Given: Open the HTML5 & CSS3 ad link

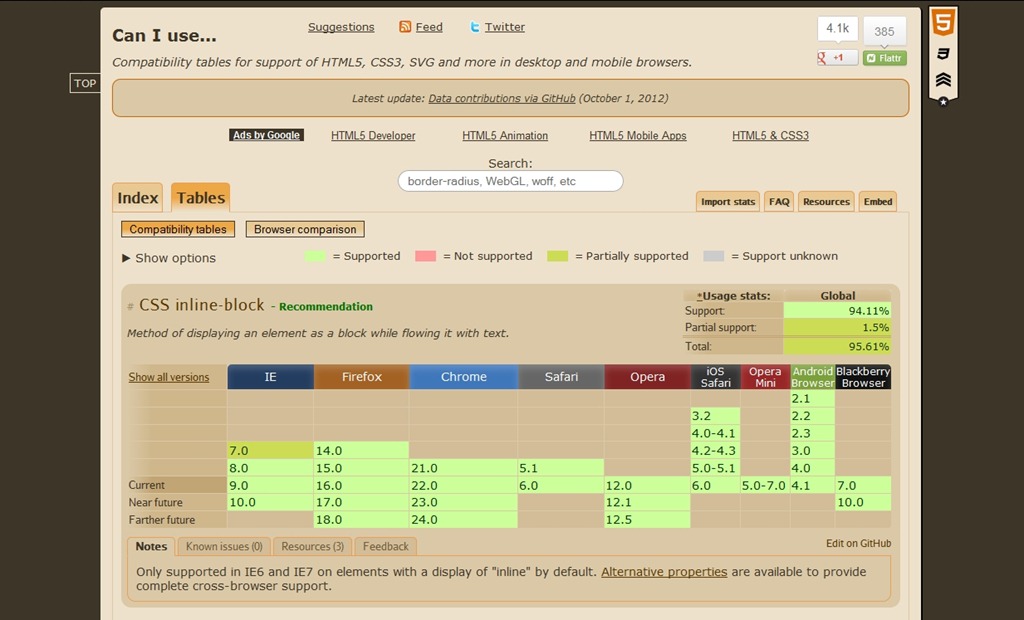Looking at the screenshot, I should coord(770,136).
